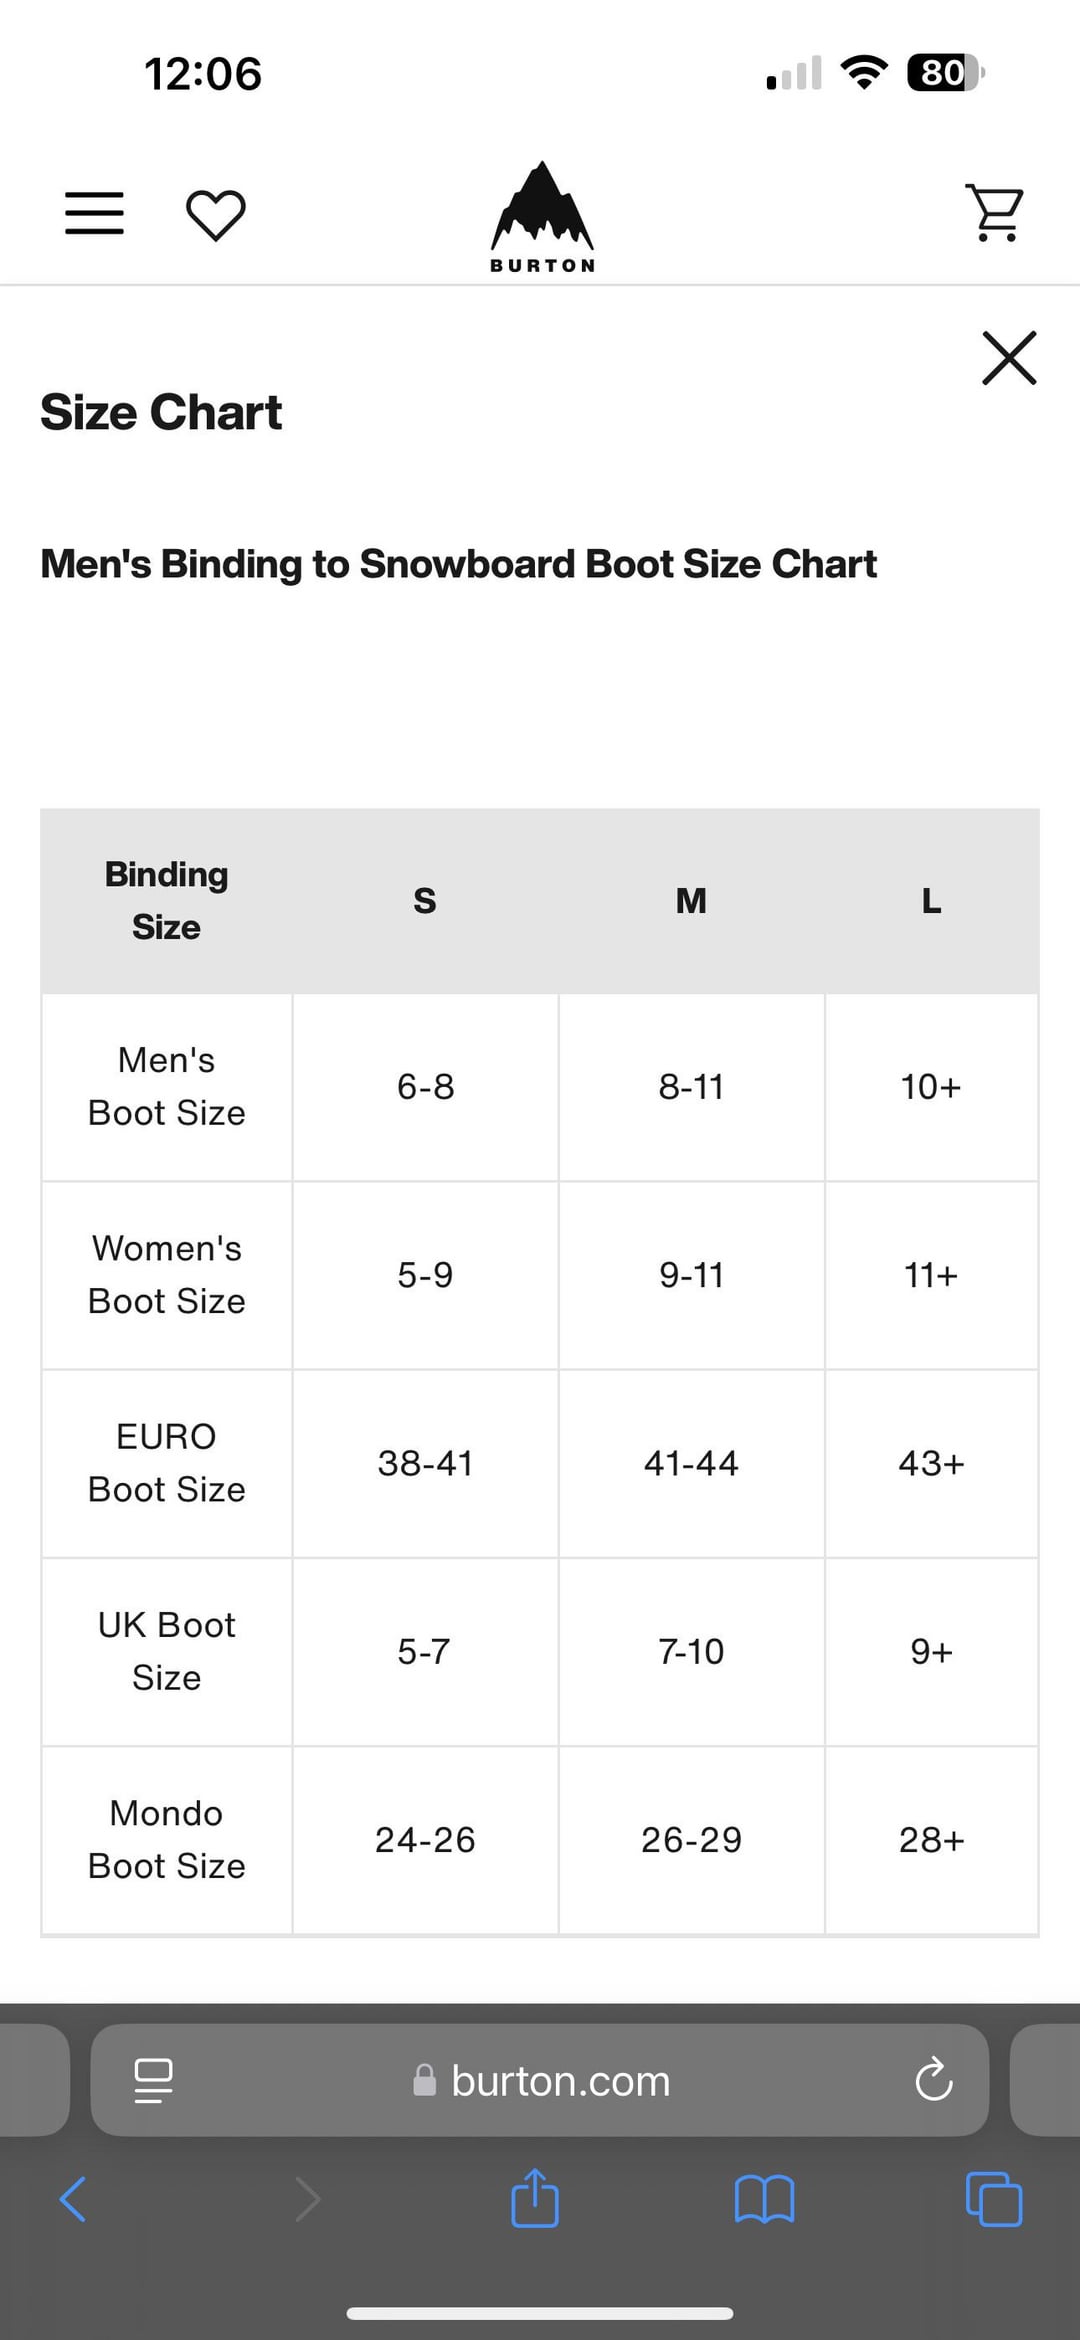The width and height of the screenshot is (1080, 2340).
Task: Open the shopping cart
Action: [994, 212]
